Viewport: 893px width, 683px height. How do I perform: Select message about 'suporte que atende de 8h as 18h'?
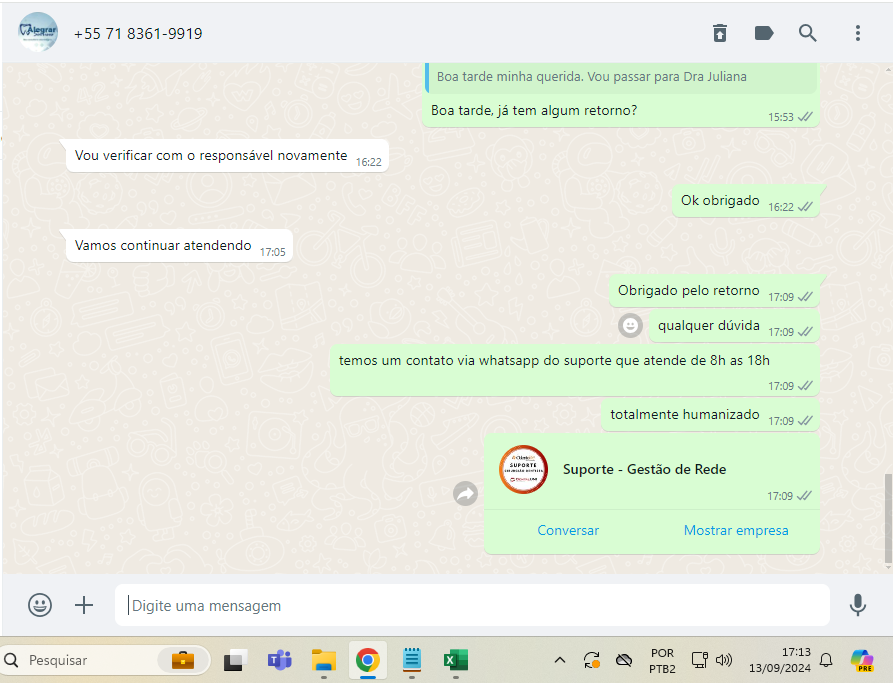coord(554,361)
